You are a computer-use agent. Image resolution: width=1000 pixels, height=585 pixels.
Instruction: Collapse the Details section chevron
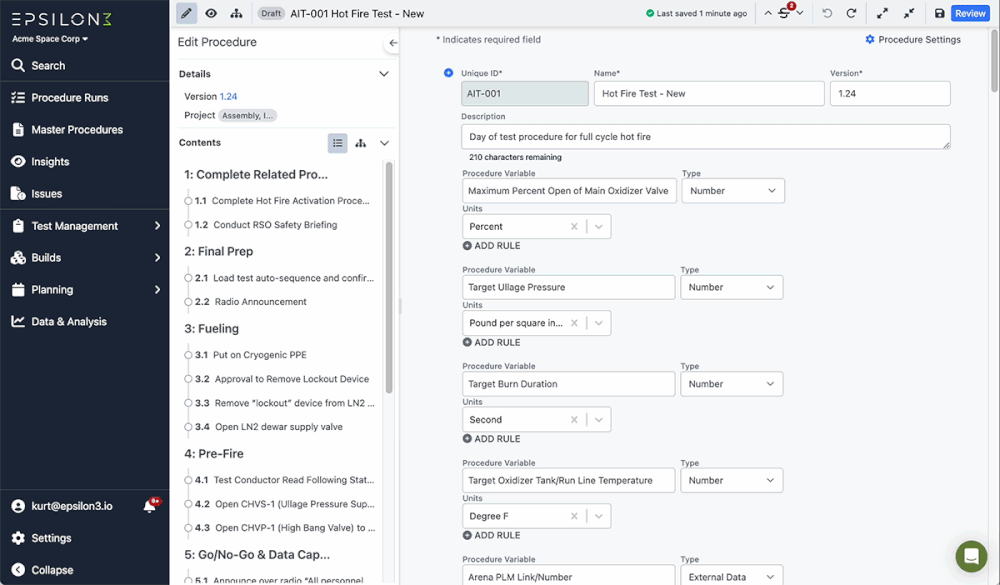(x=384, y=74)
